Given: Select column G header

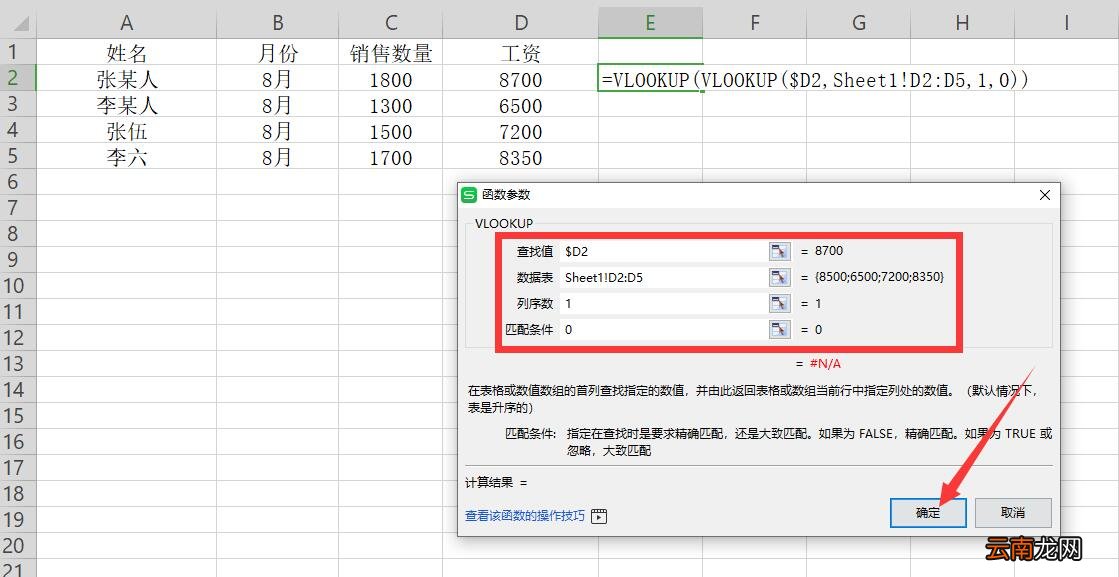Looking at the screenshot, I should (x=859, y=23).
